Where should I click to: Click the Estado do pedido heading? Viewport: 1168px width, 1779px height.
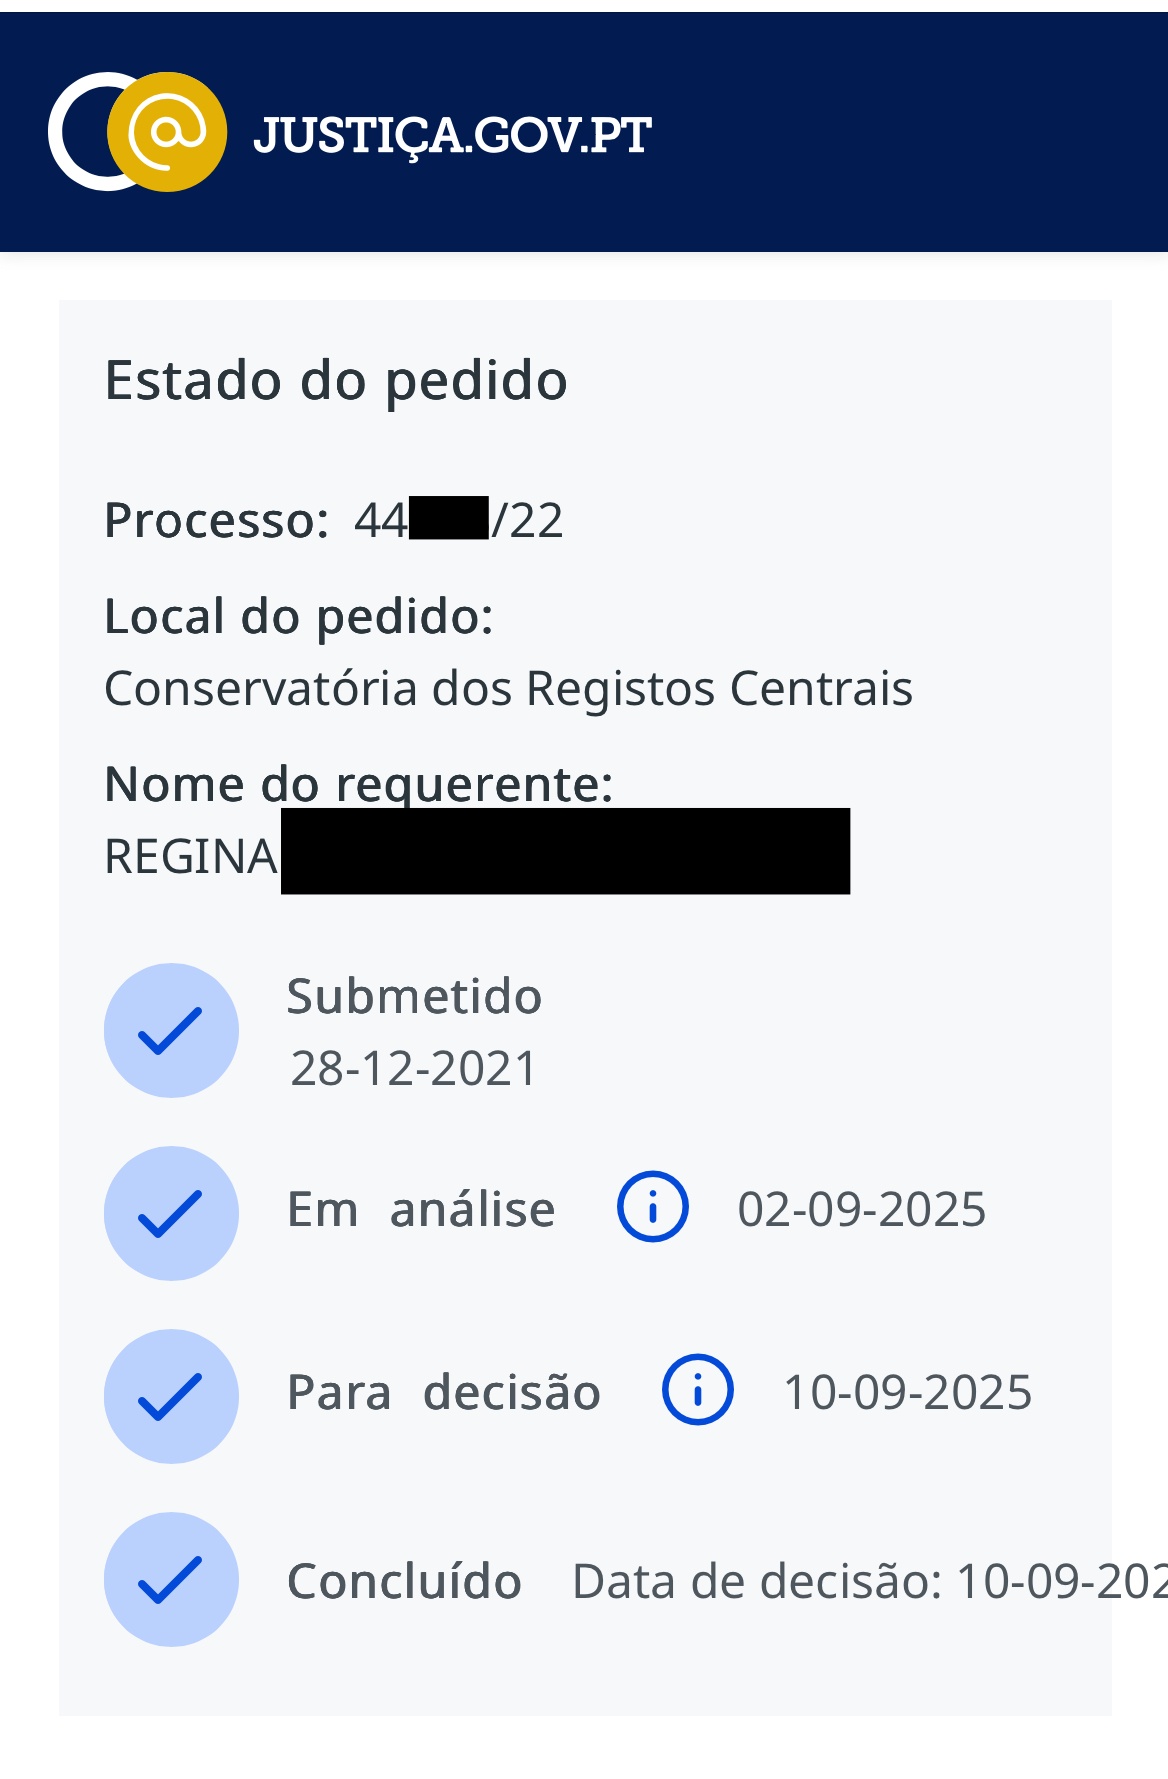point(336,381)
